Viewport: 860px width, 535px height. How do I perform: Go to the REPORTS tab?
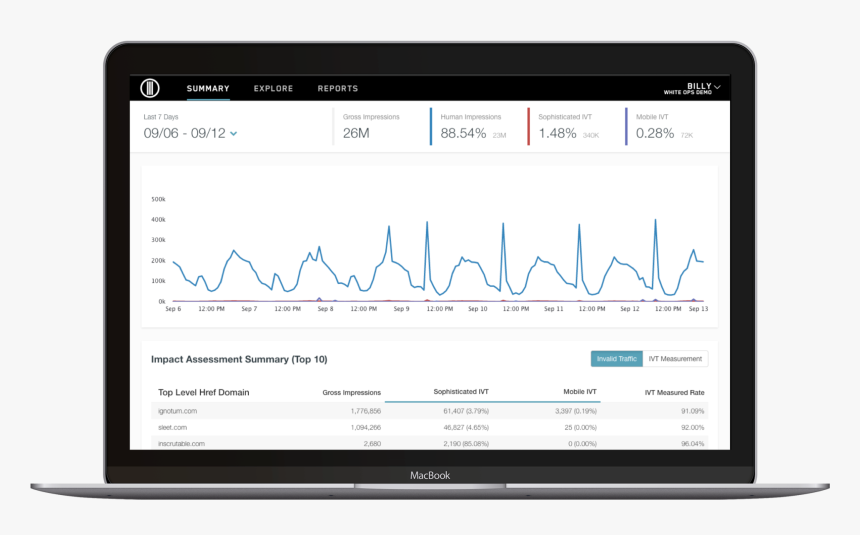[x=338, y=88]
